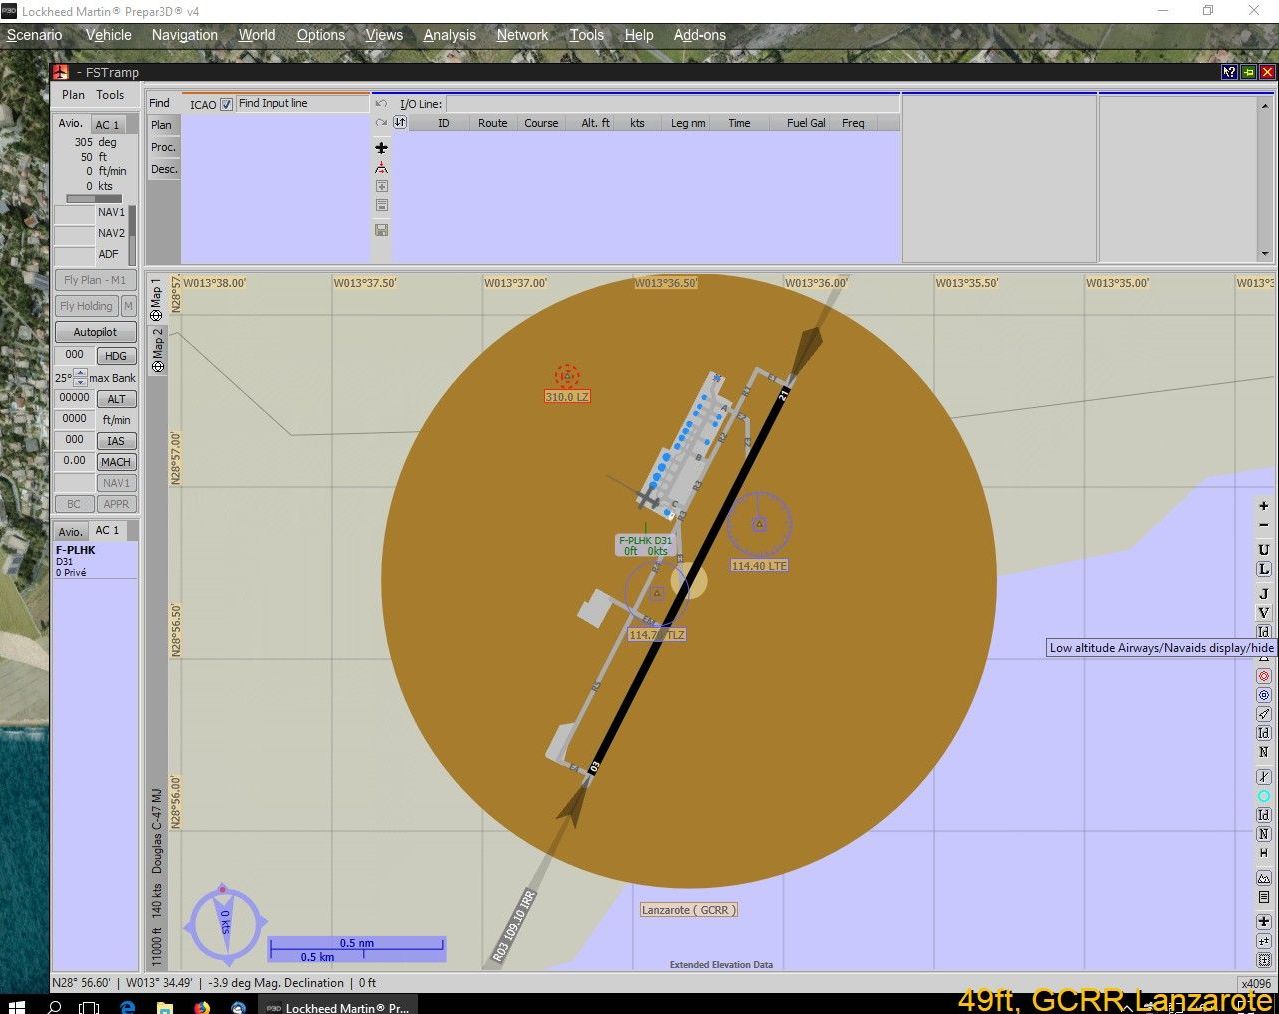Click the terrain elevation mountain icon
This screenshot has height=1014, width=1279.
(x=1264, y=878)
